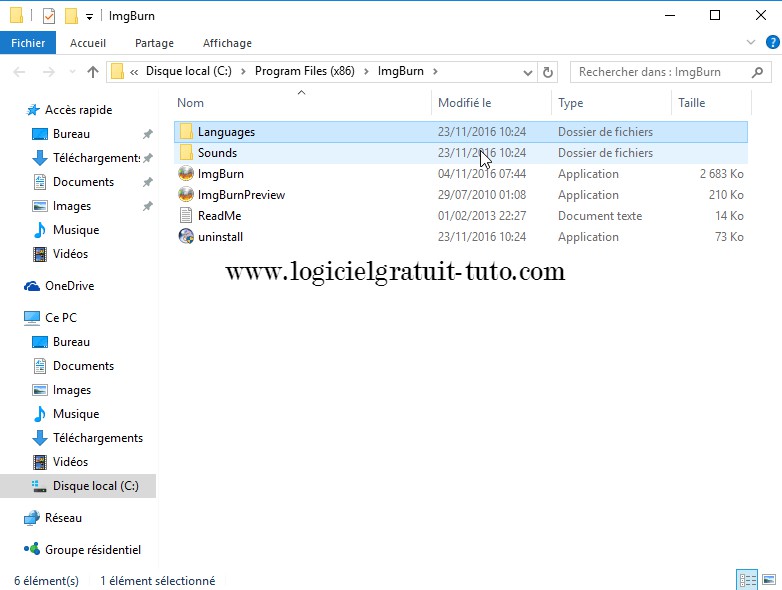Screen dimensions: 782x590
Task: Switch to details view in status bar
Action: [747, 580]
